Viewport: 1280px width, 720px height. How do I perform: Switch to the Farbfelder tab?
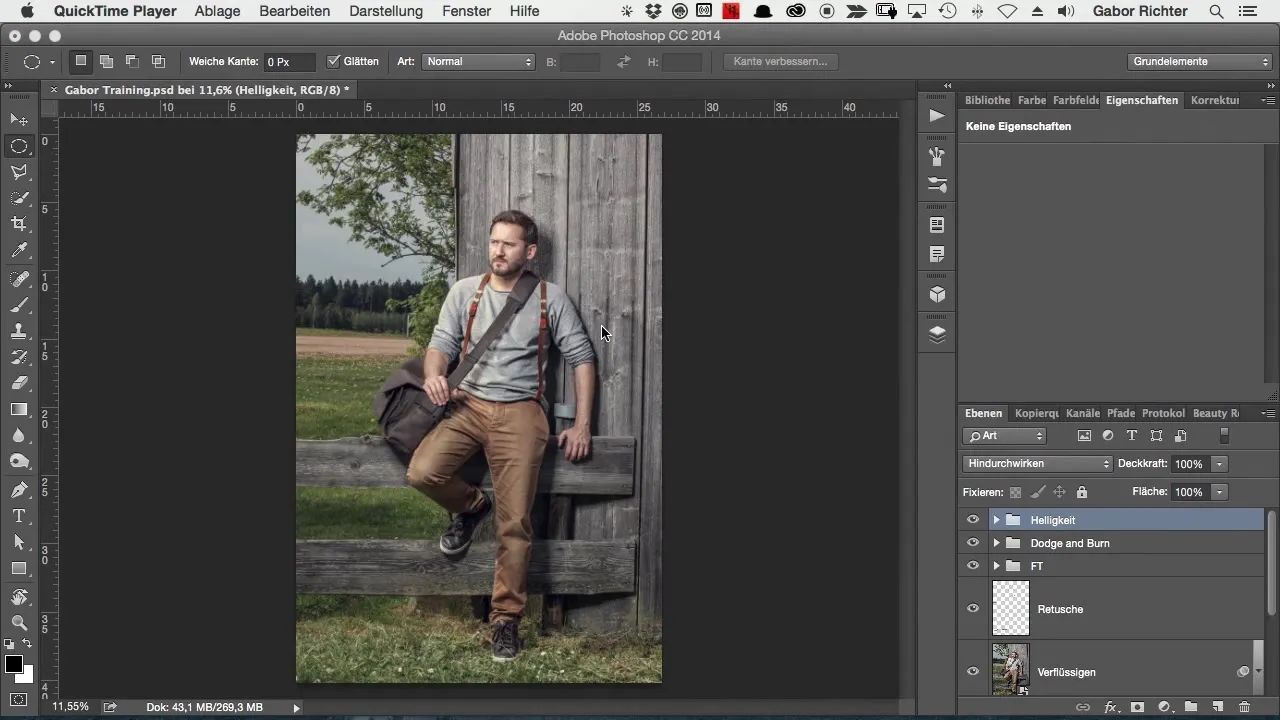[x=1075, y=100]
